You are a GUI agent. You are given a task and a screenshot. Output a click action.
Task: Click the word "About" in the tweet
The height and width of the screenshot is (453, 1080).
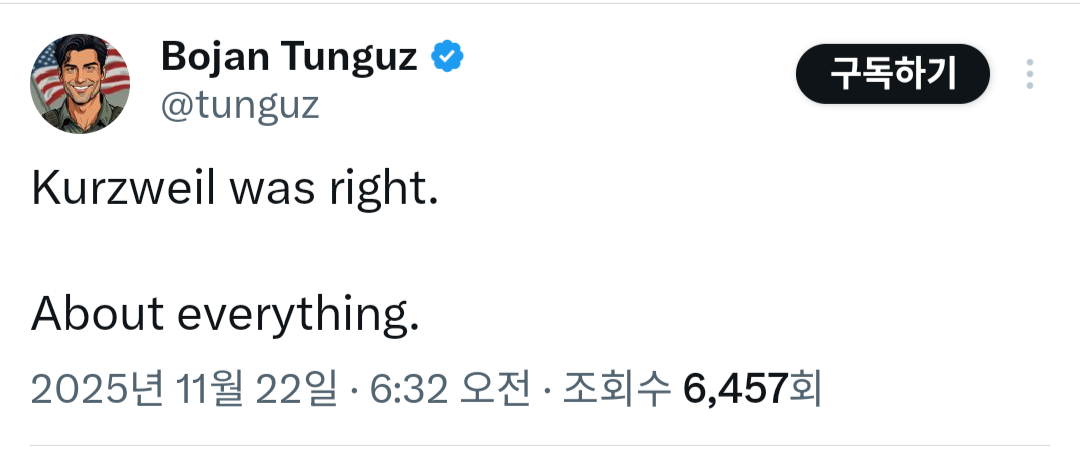[97, 314]
